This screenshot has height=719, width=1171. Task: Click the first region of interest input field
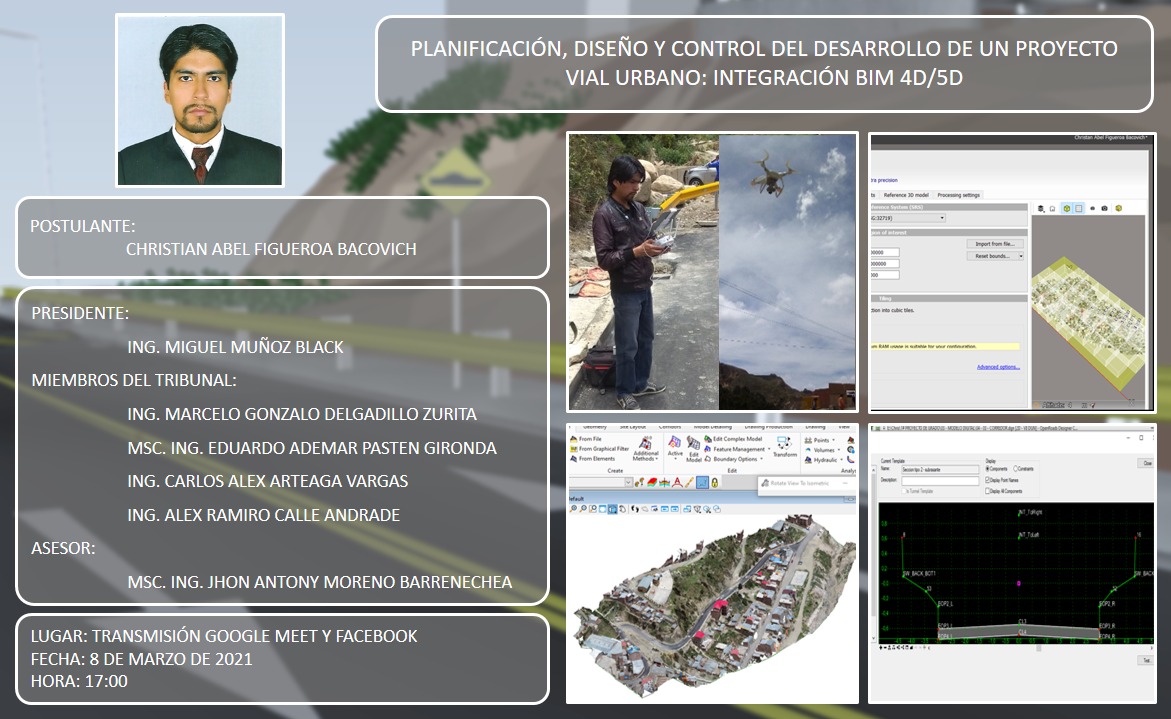coord(884,252)
